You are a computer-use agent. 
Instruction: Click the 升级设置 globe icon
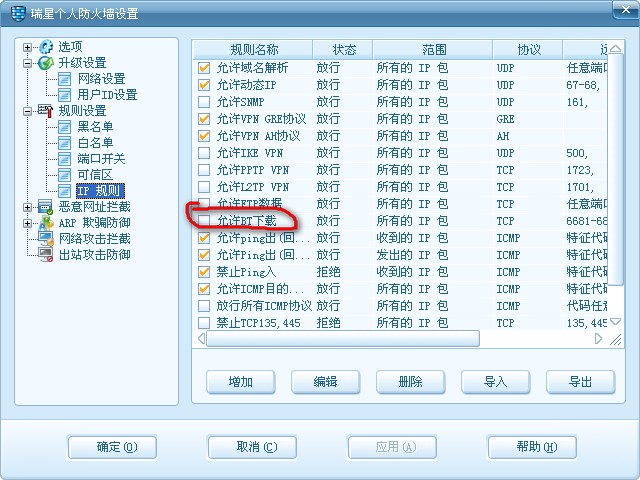[45, 63]
